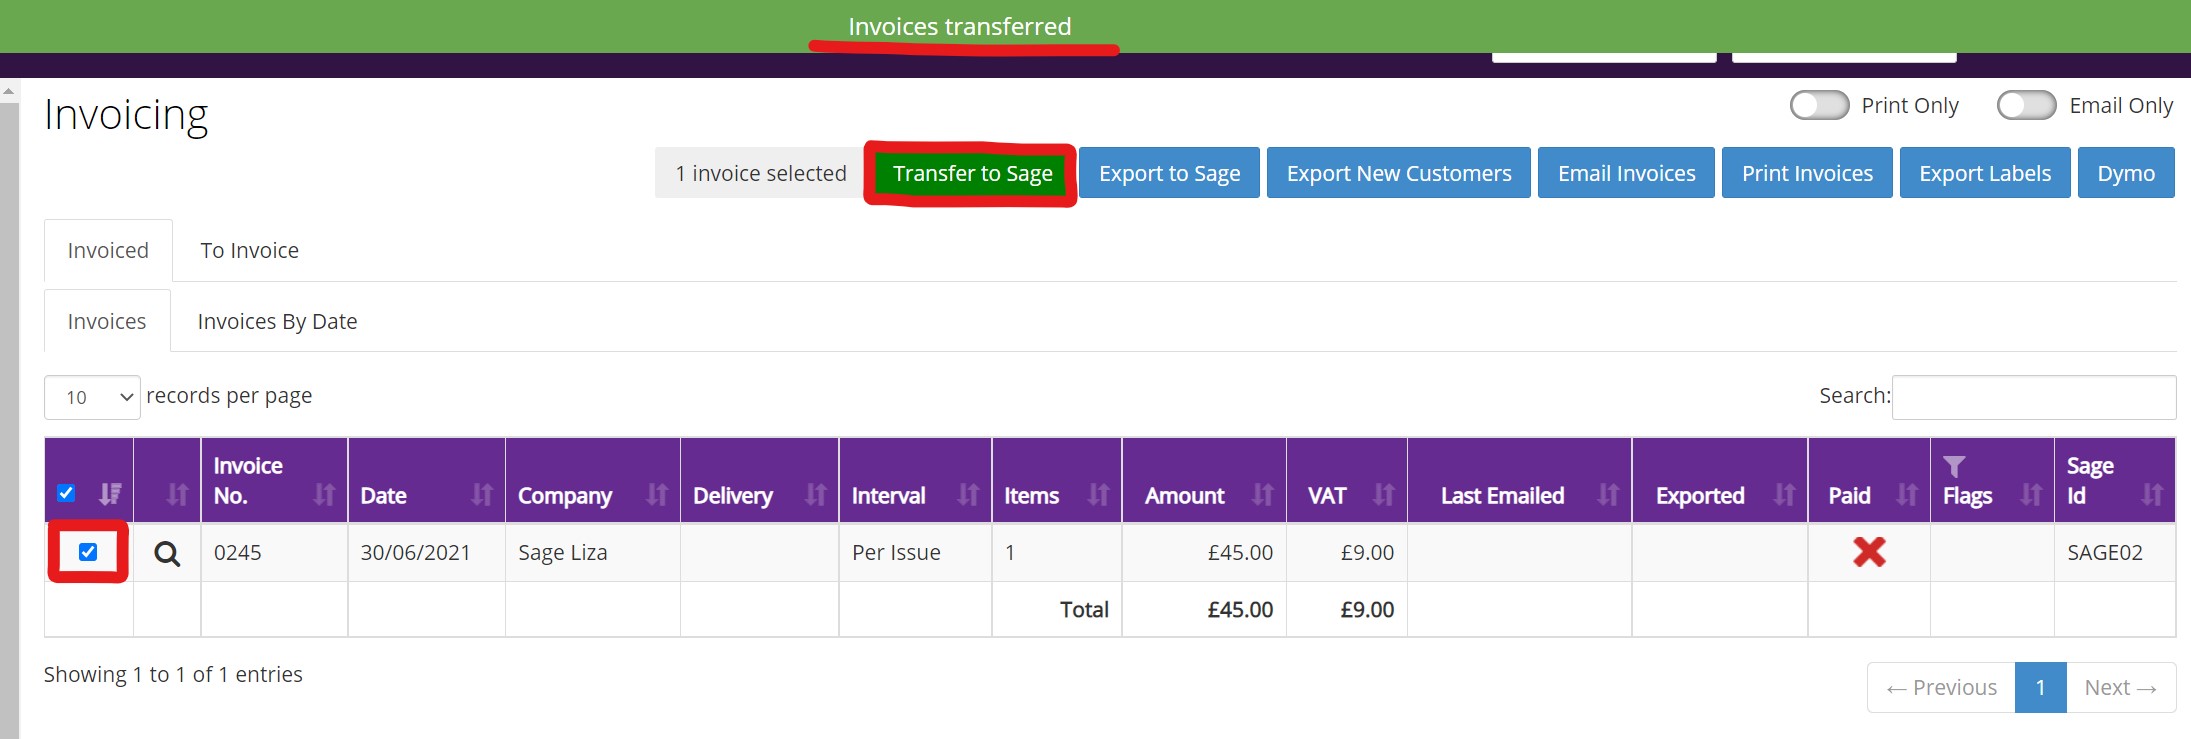Open the Invoices By Date sub-tab
This screenshot has width=2191, height=739.
click(x=277, y=321)
